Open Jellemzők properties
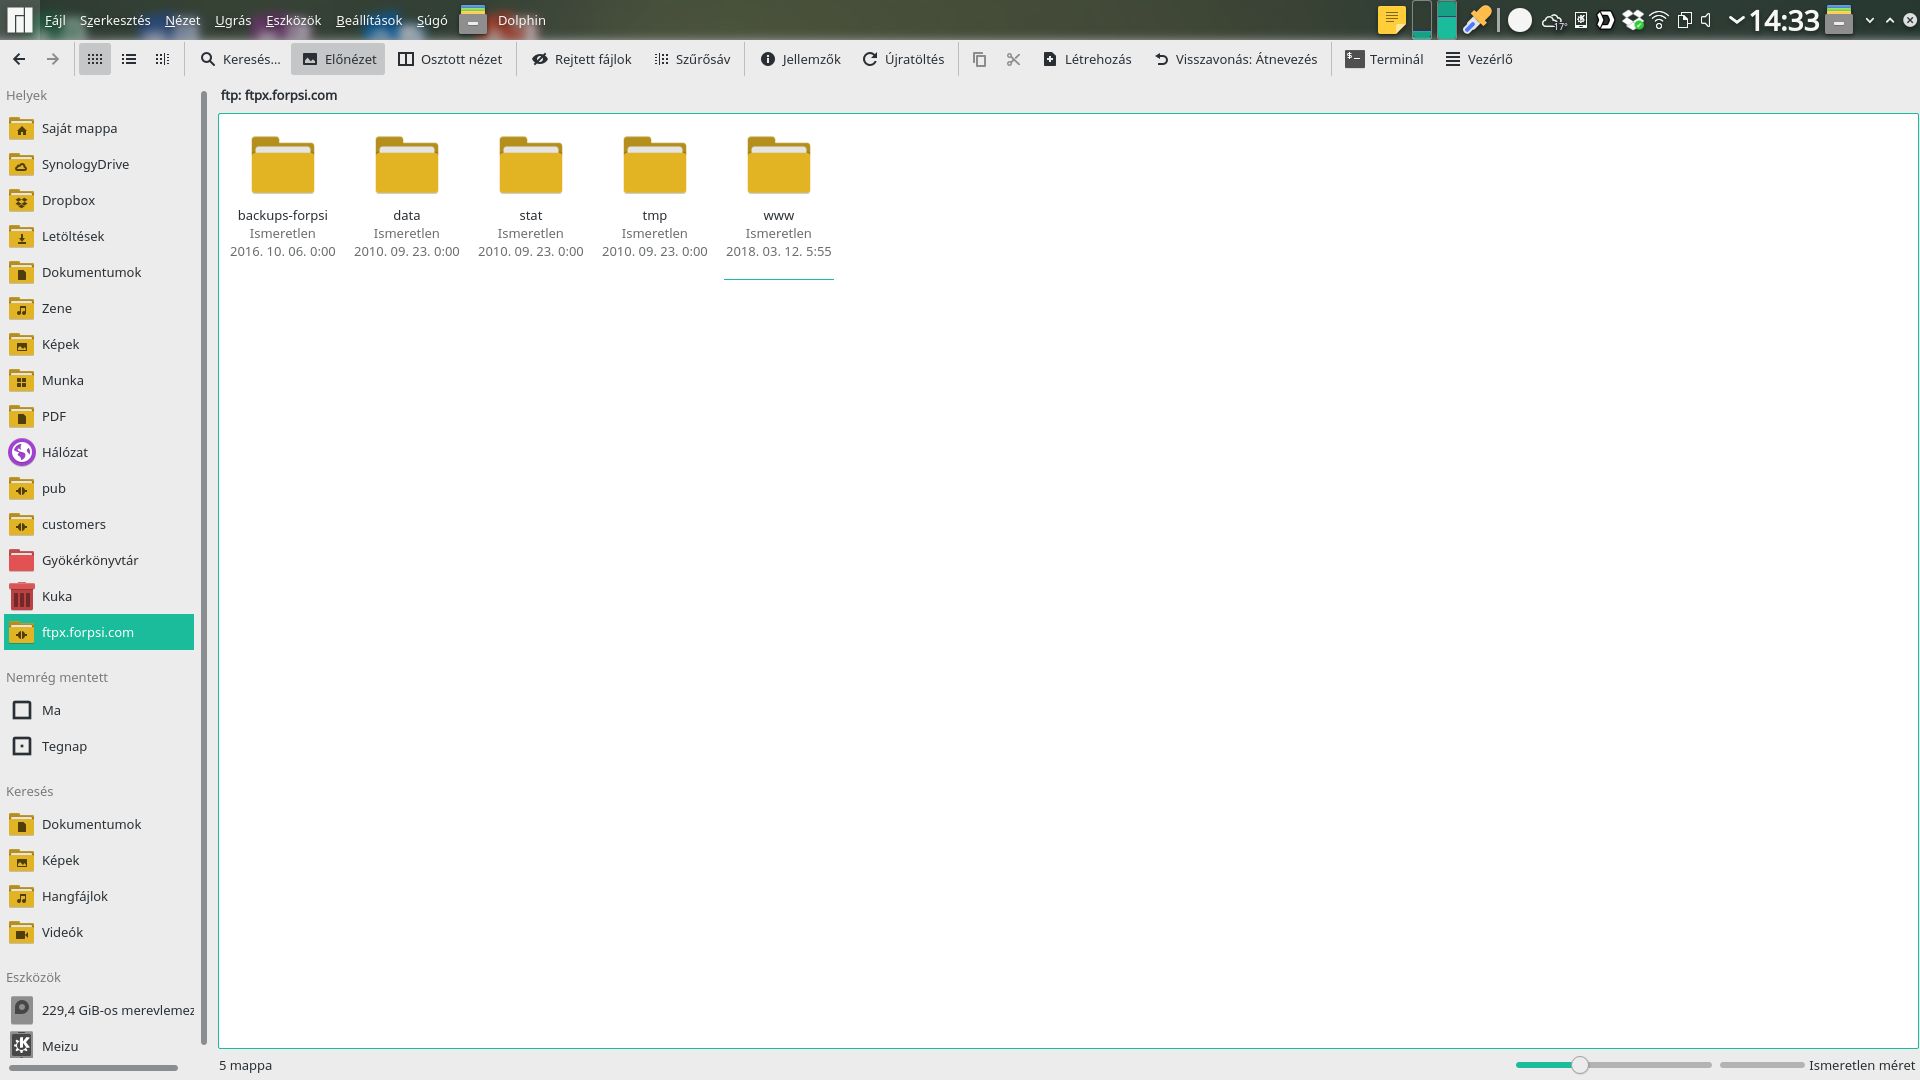This screenshot has height=1080, width=1920. 800,59
